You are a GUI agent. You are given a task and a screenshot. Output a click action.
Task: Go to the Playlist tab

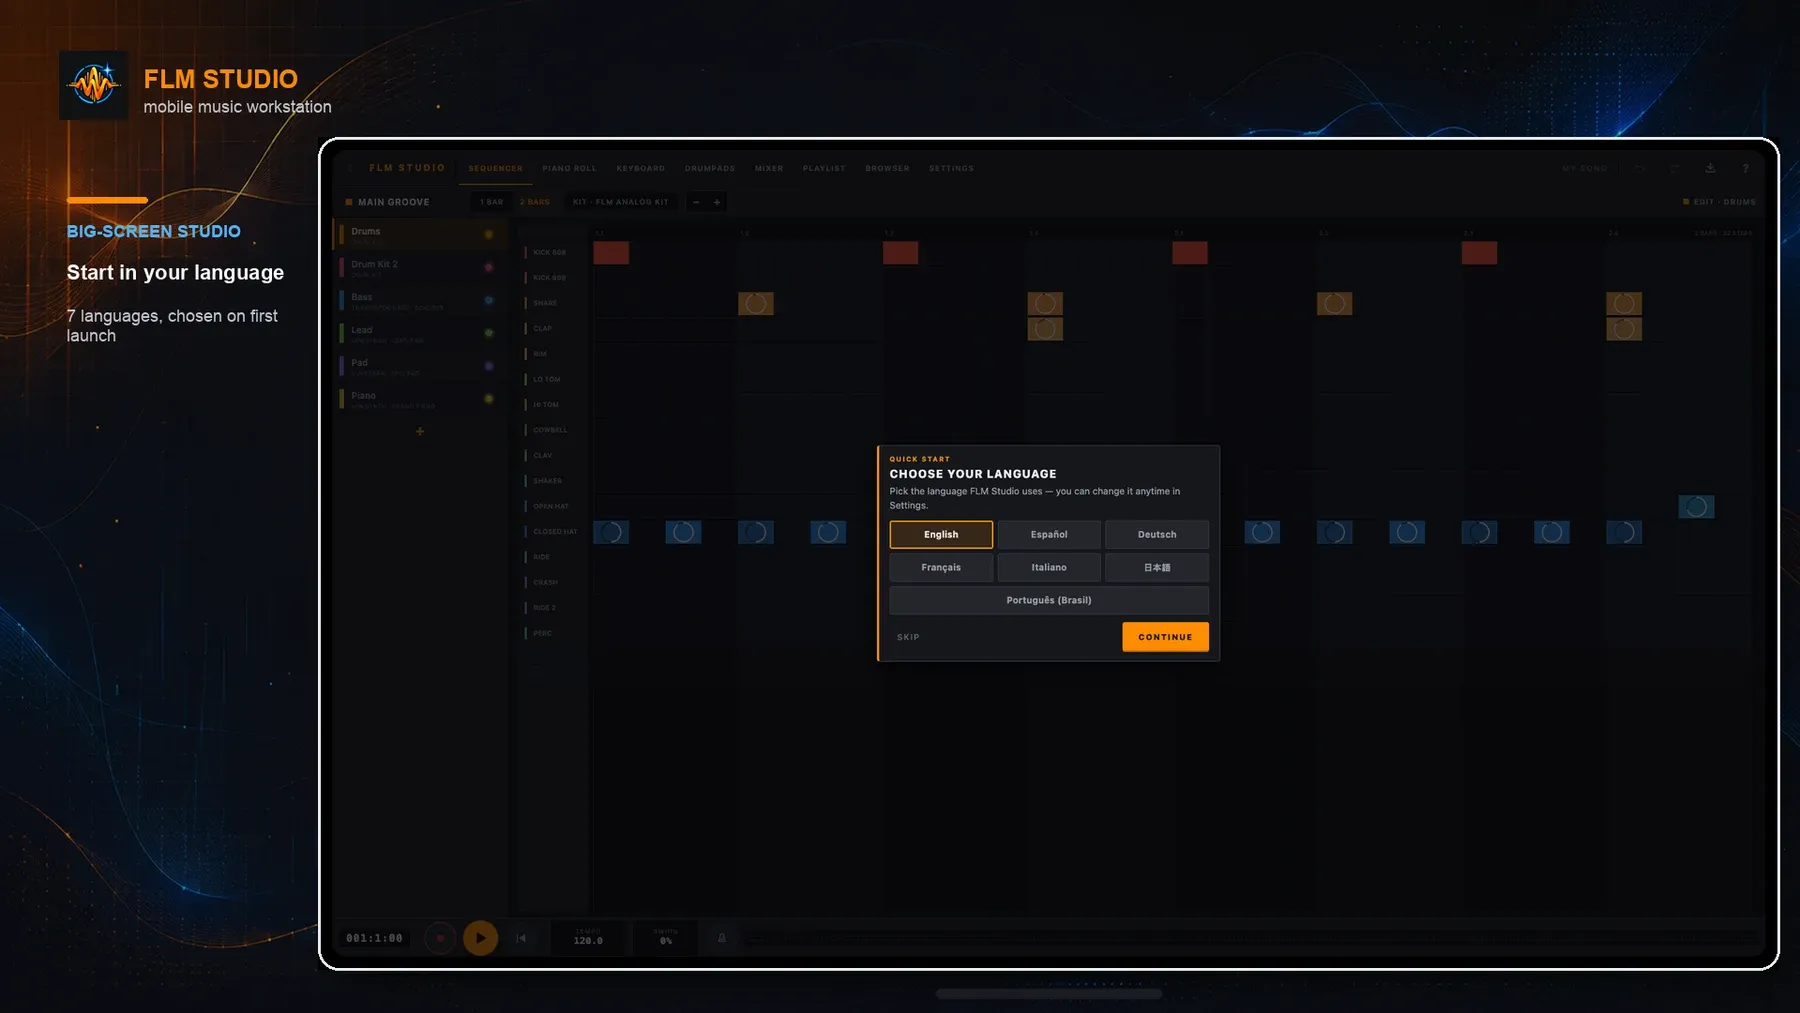pos(824,168)
